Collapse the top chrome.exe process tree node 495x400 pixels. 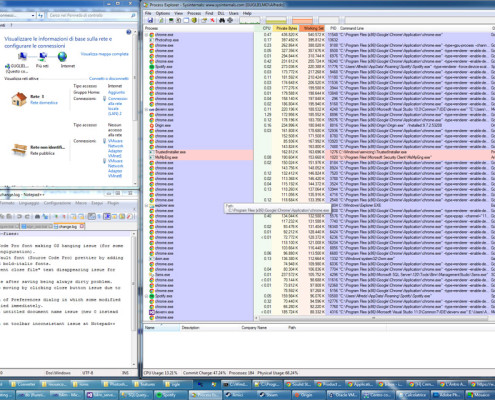click(x=146, y=35)
